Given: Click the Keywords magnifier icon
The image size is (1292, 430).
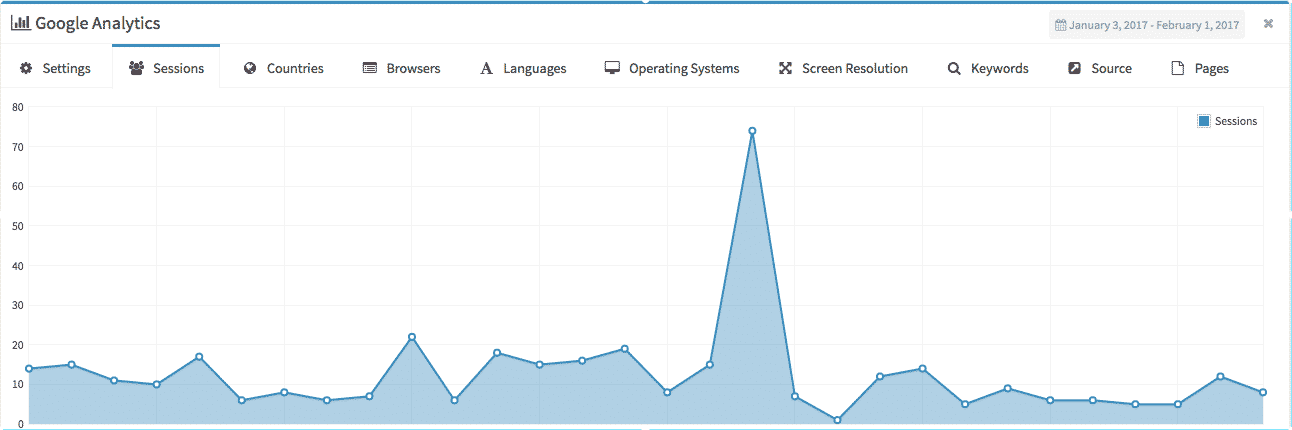Looking at the screenshot, I should (954, 68).
